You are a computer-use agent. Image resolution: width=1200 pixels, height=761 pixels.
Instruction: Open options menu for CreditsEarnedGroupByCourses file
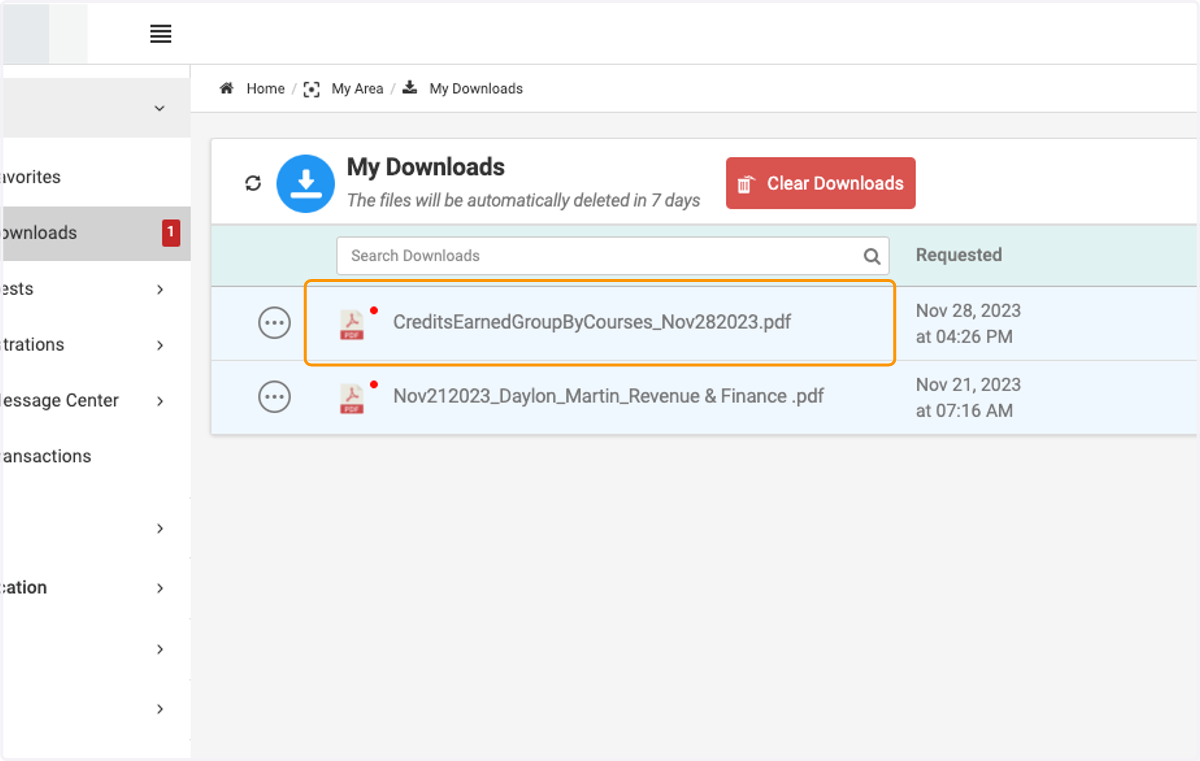[x=274, y=323]
